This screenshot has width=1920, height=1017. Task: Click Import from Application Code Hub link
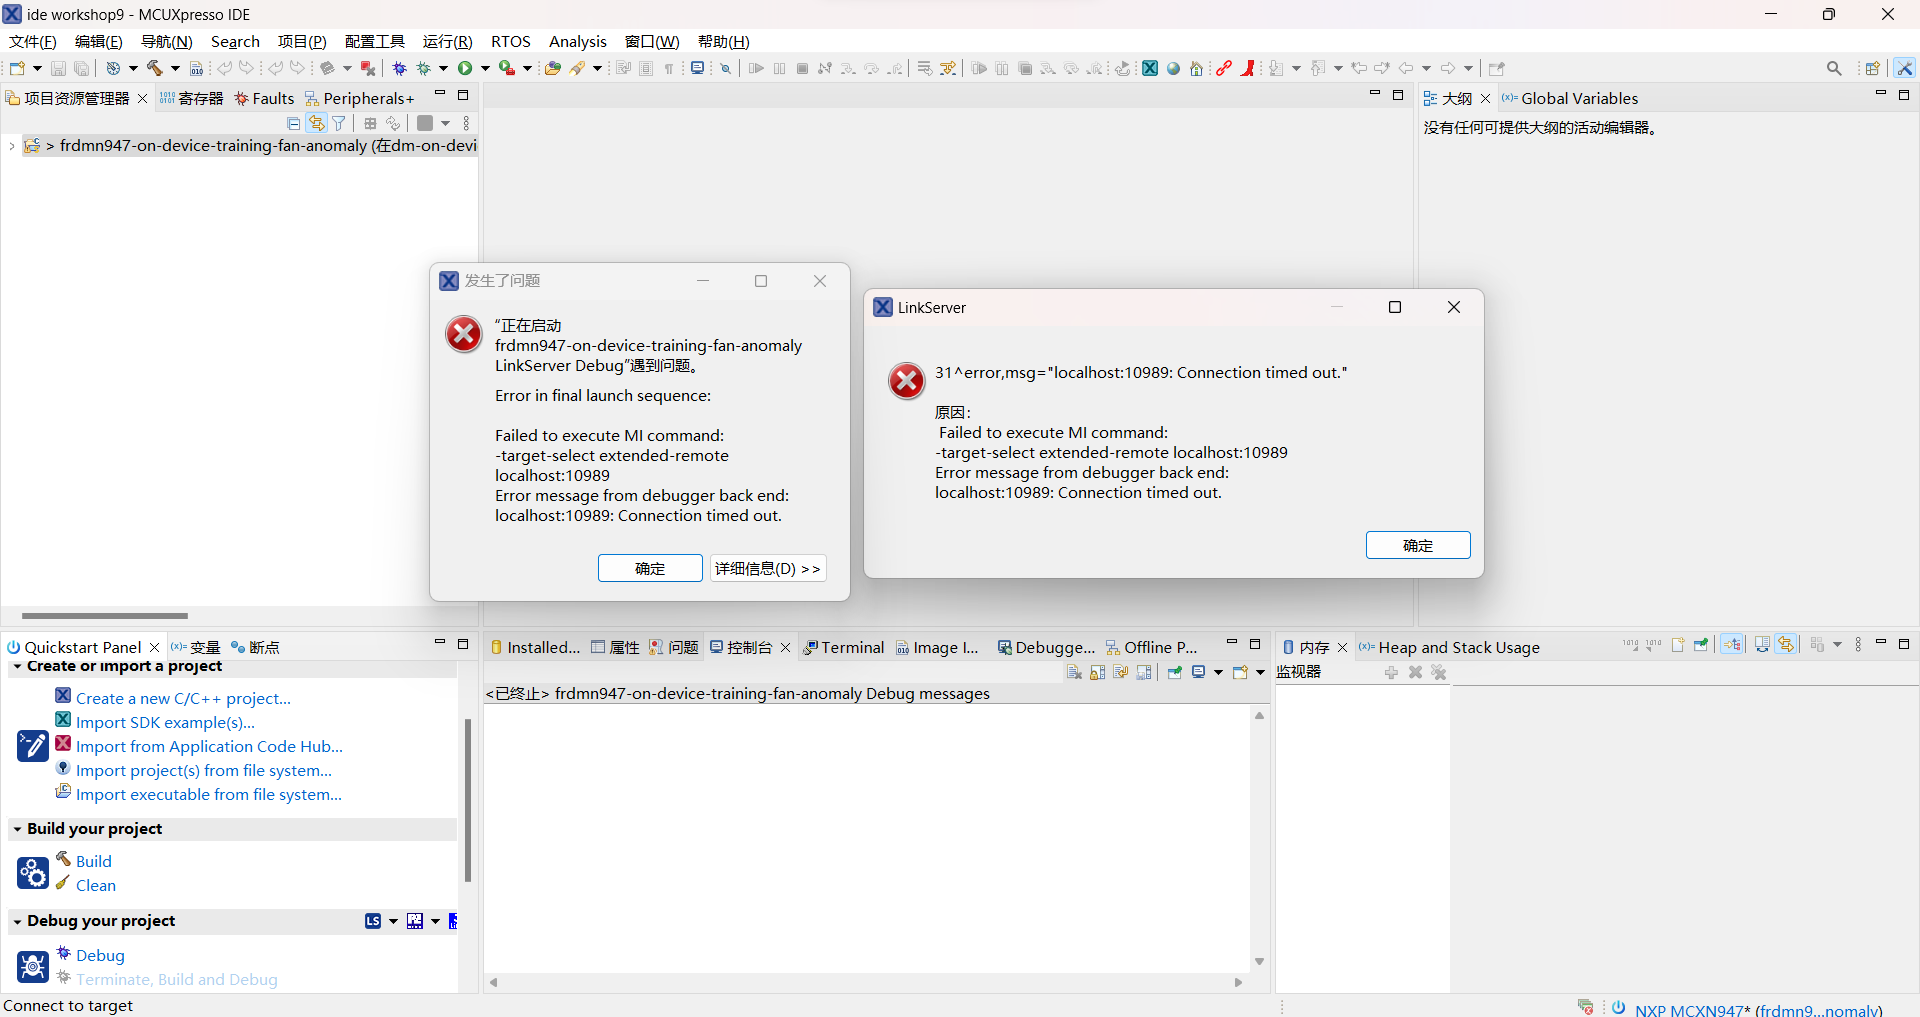209,746
